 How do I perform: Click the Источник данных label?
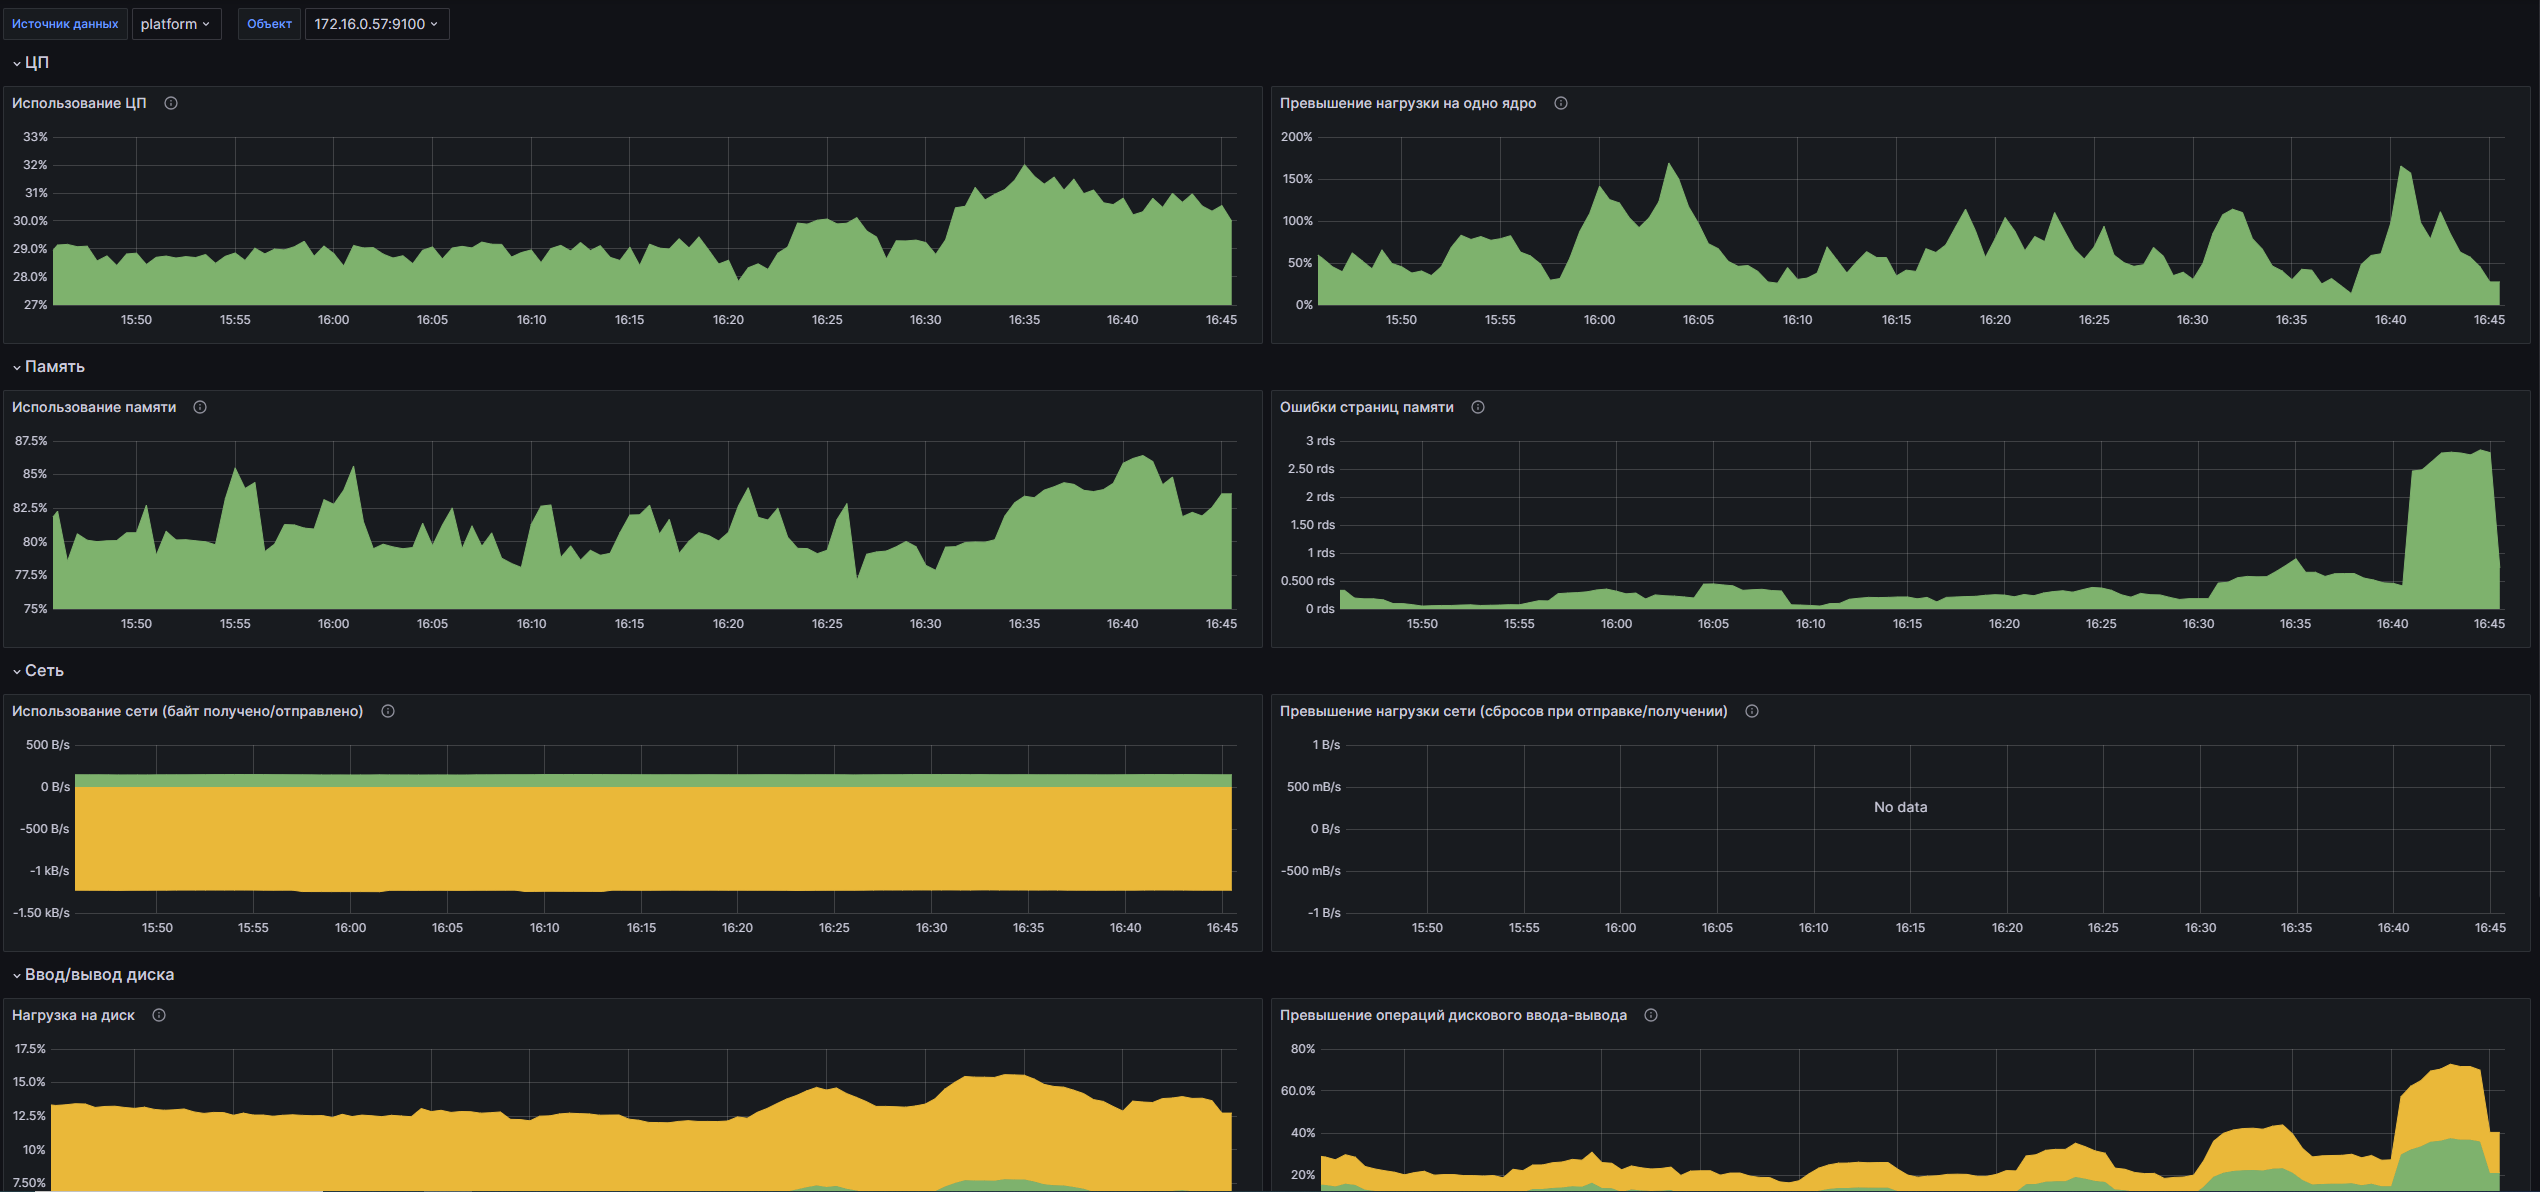click(x=65, y=24)
